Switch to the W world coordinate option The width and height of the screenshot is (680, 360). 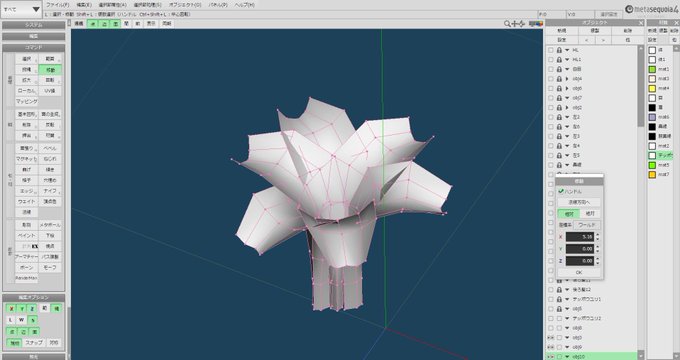(x=22, y=320)
